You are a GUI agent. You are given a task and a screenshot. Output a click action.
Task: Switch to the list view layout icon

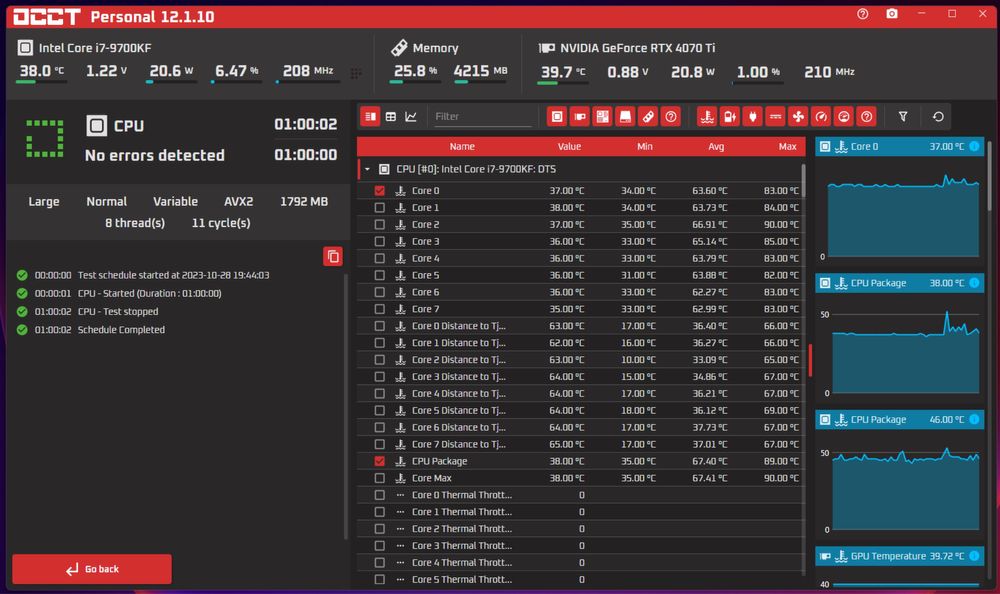(x=371, y=117)
